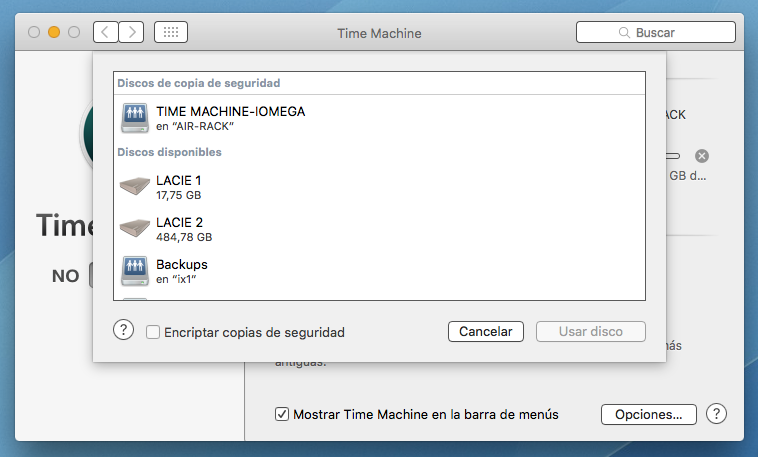
Task: Enable Encriptar copias de seguridad checkbox
Action: (x=153, y=332)
